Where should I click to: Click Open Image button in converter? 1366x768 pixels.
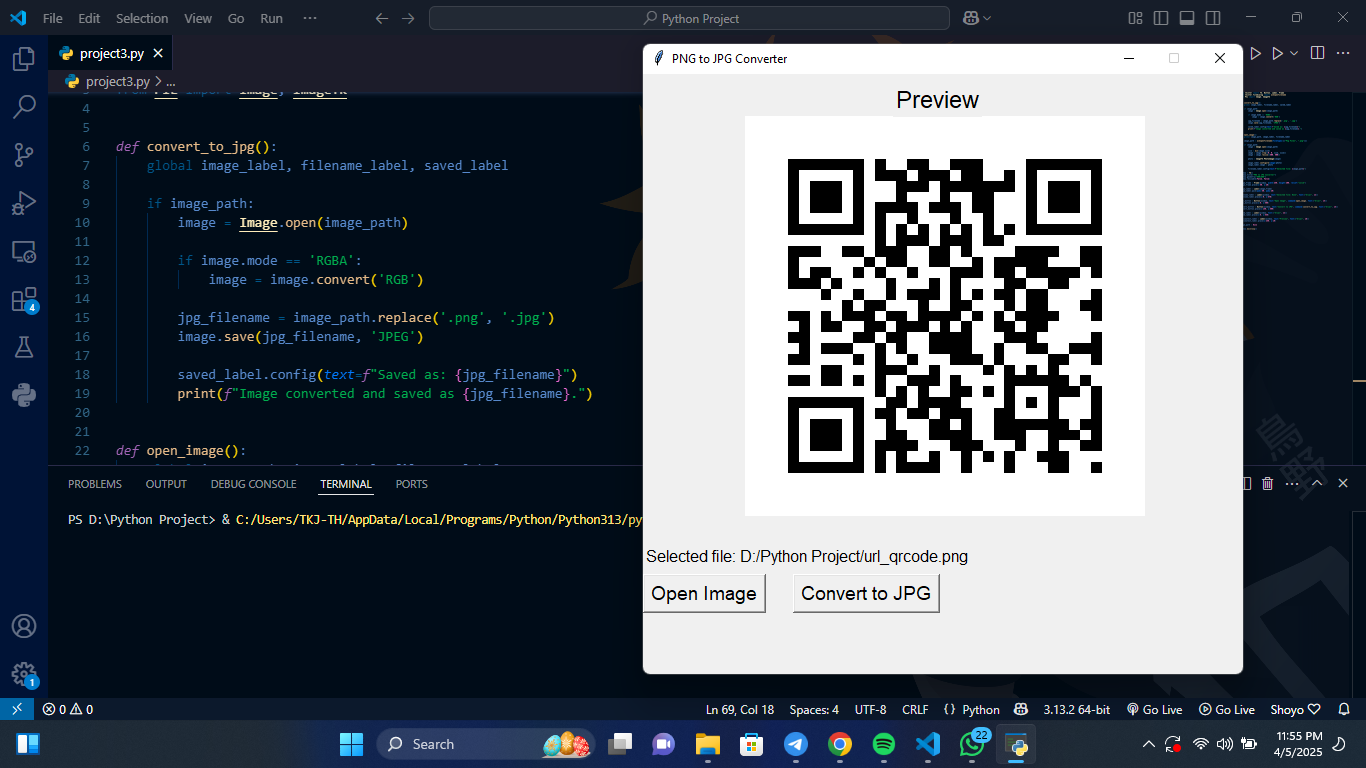pos(704,593)
